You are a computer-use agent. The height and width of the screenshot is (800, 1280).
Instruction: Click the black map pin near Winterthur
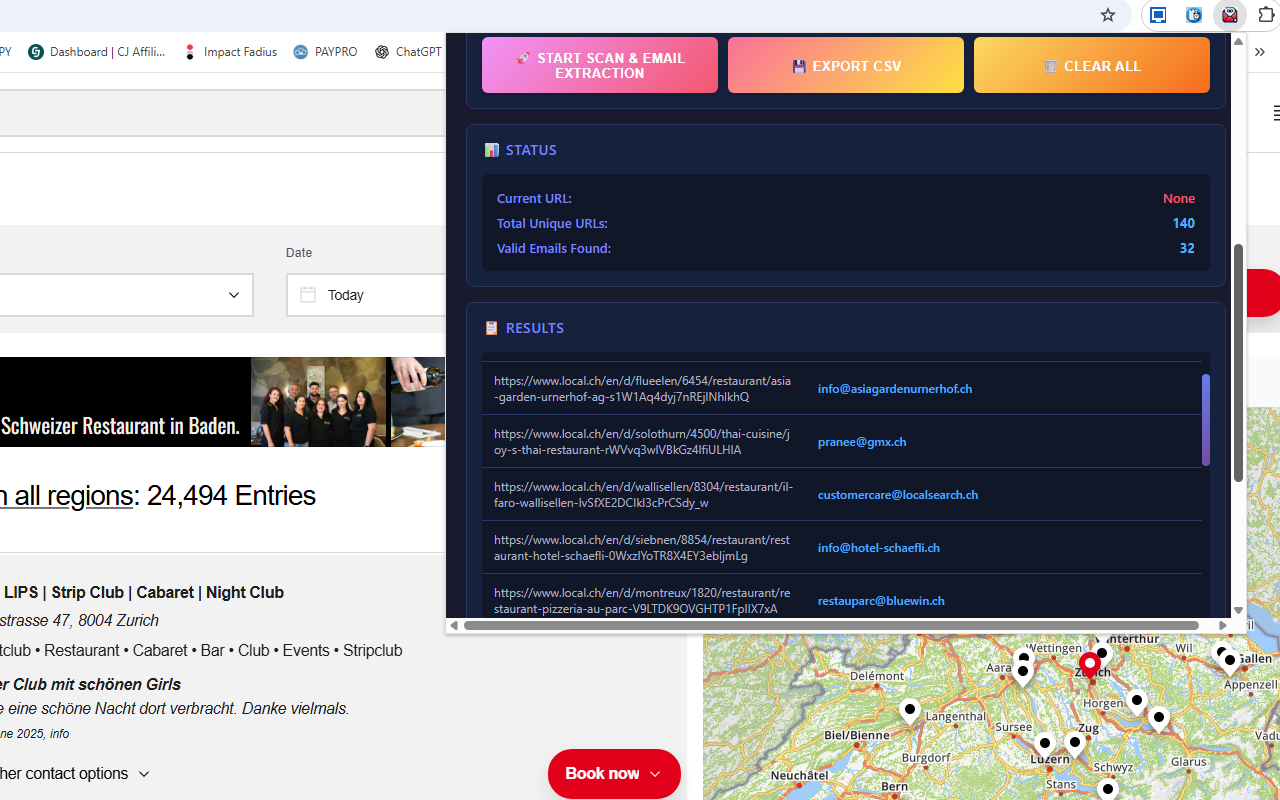[1102, 654]
